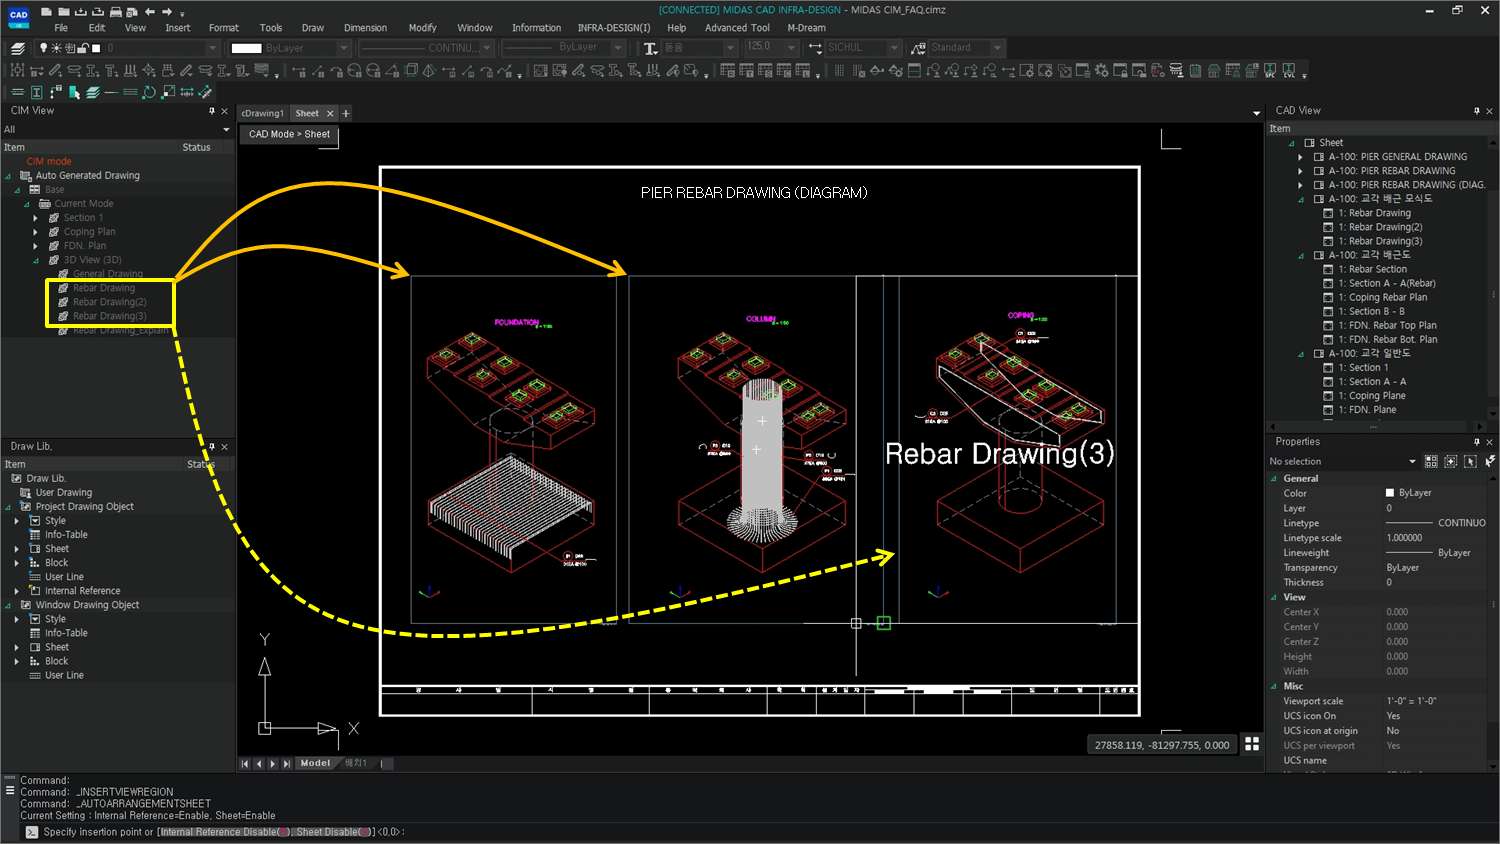
Task: Click the 1: Coping Rebar Plan item
Action: click(1381, 297)
